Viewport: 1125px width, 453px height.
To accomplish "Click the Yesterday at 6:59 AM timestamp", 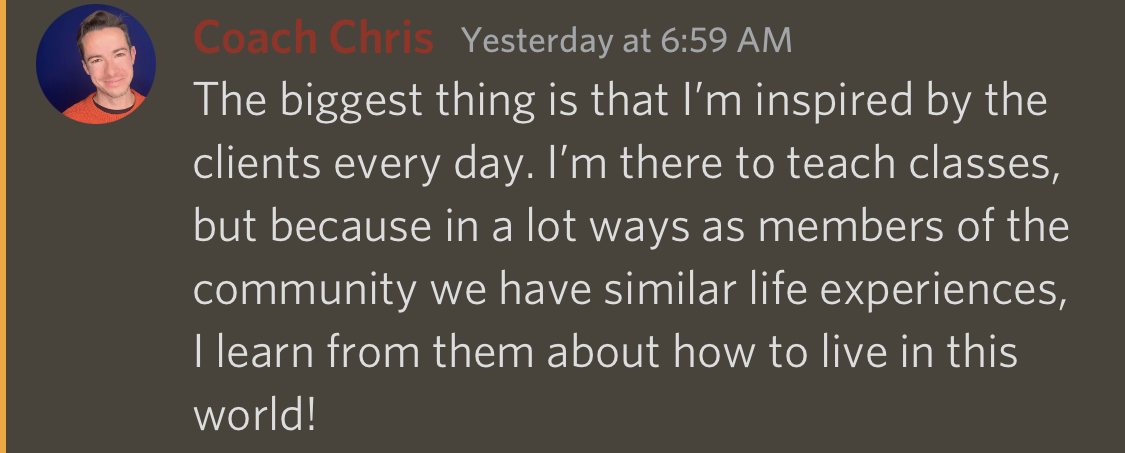I will point(626,39).
